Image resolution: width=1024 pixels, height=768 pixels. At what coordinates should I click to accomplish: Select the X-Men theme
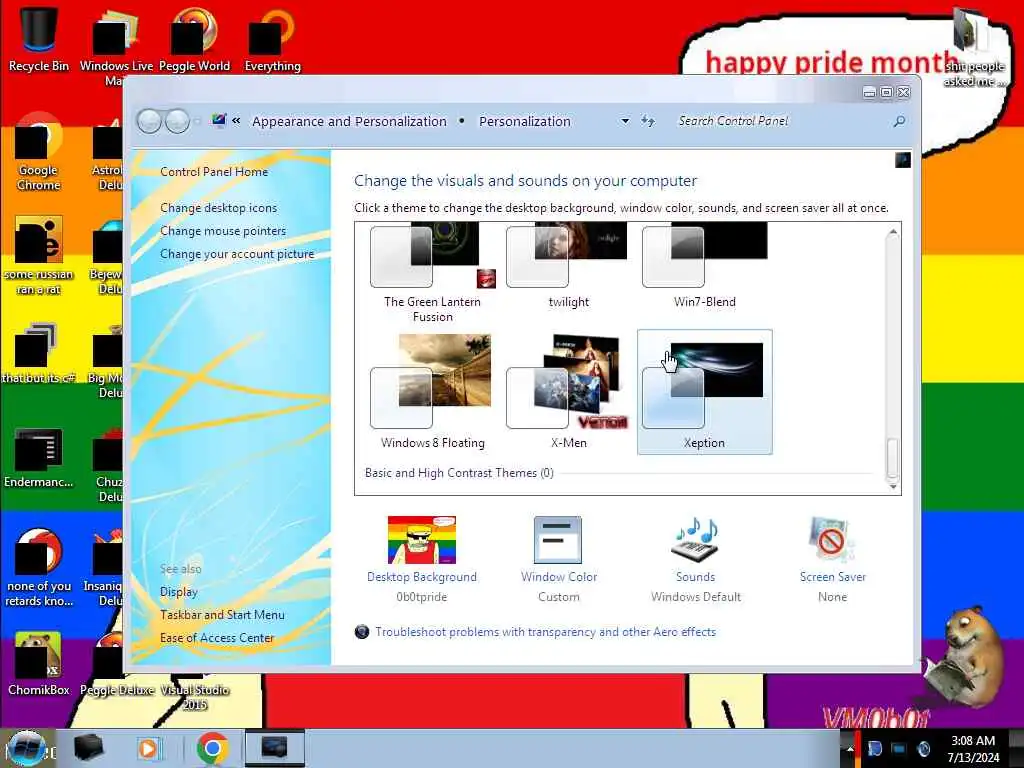tap(568, 392)
